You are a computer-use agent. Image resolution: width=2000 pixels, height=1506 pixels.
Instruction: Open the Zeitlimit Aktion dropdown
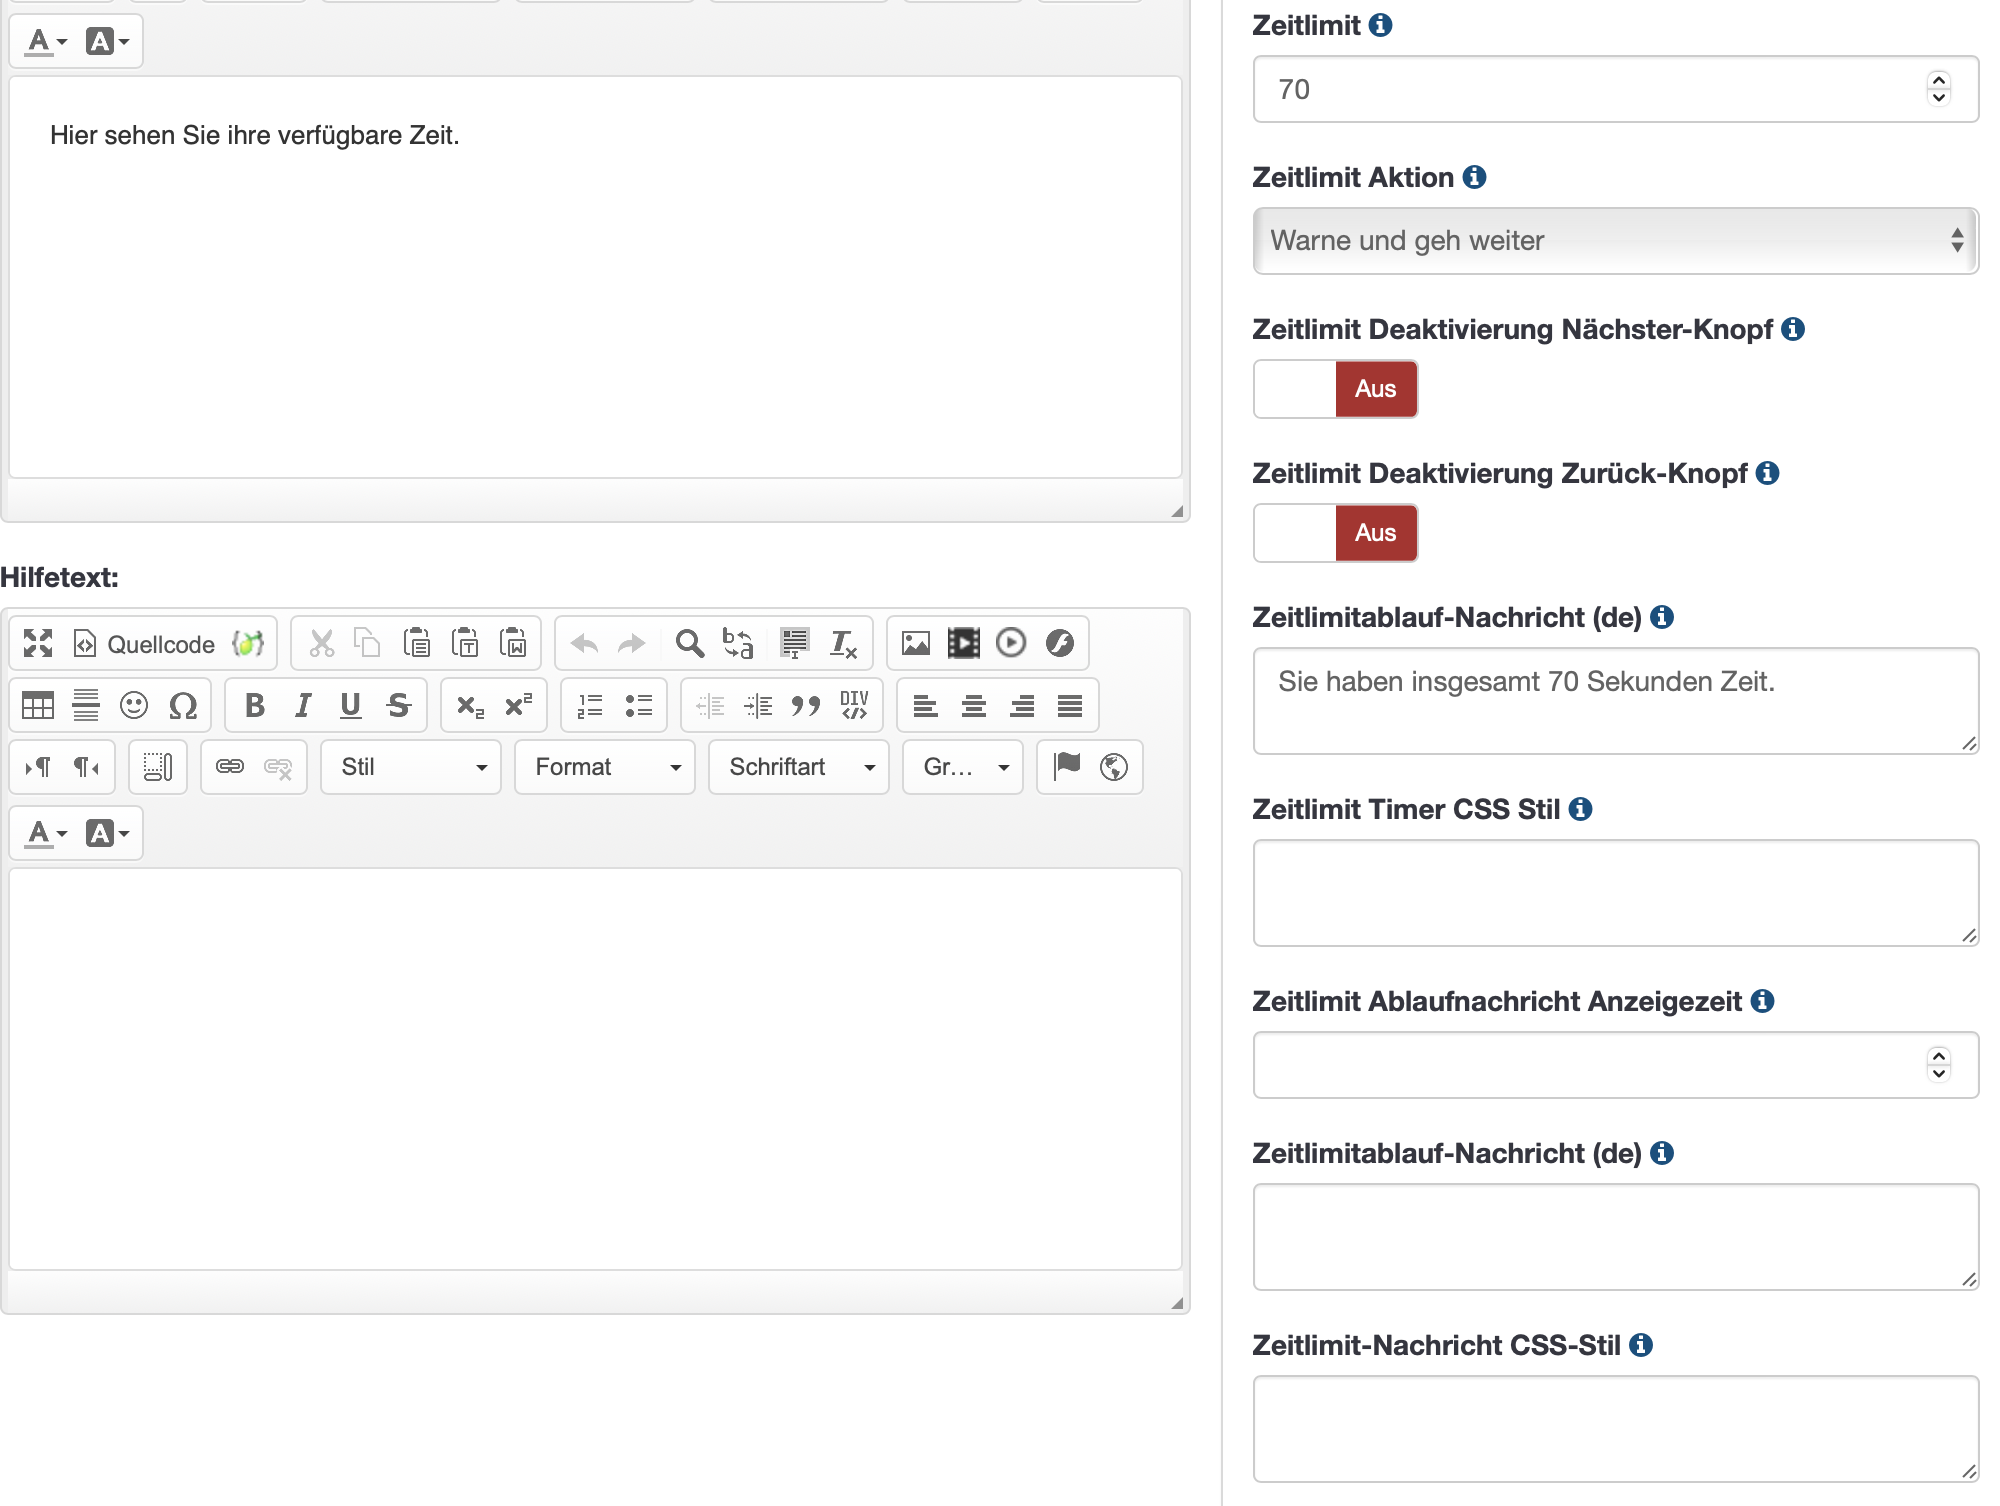coord(1615,241)
